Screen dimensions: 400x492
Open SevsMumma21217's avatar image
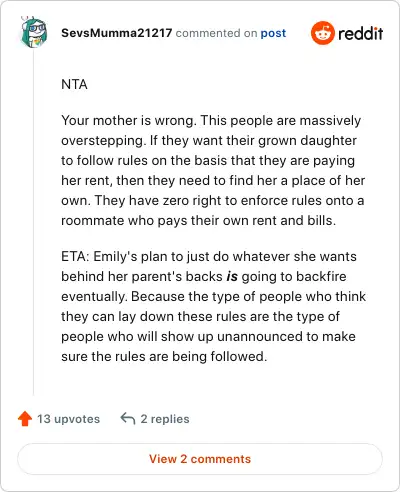34,32
